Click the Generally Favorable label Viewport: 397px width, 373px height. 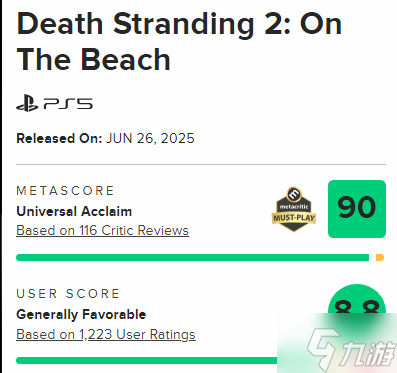81,314
